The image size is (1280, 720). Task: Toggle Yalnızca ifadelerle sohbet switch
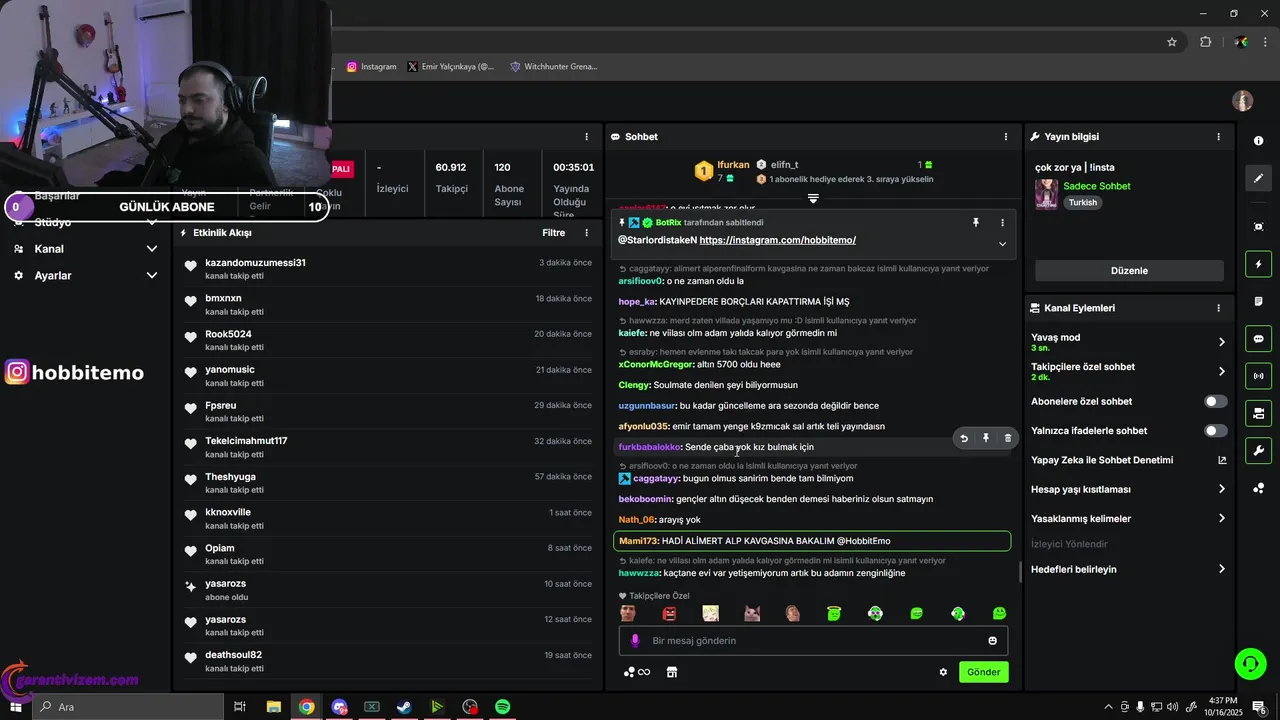[1215, 431]
